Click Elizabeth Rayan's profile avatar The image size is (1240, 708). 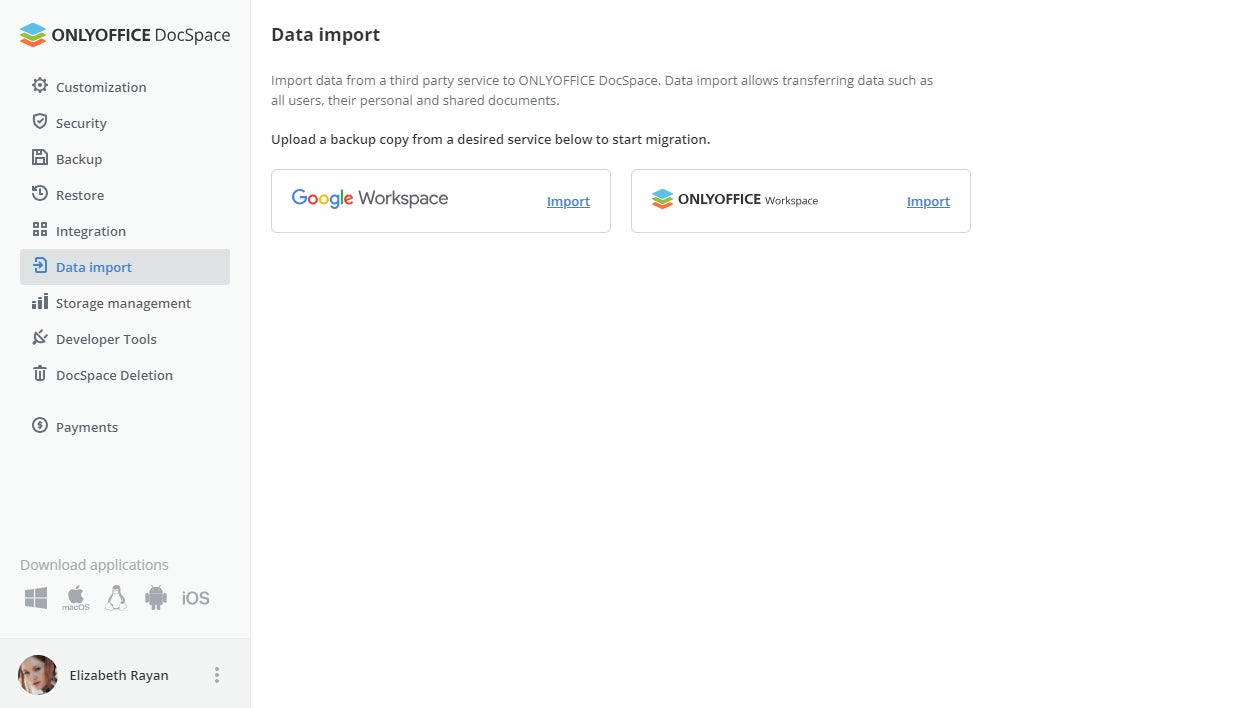38,675
